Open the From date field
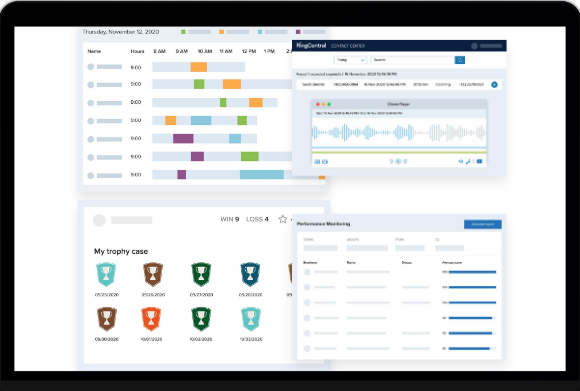This screenshot has width=580, height=391. coord(410,248)
